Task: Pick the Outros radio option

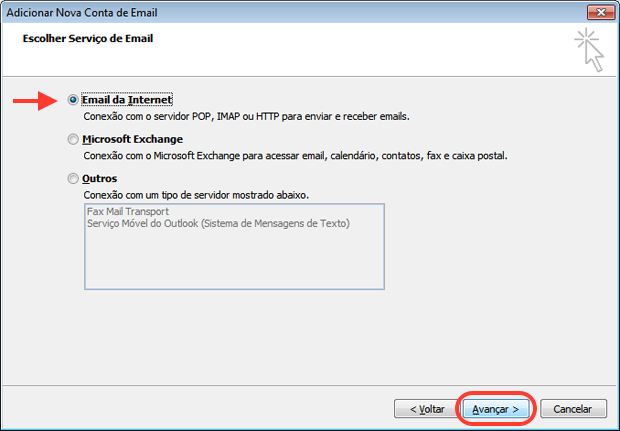Action: pyautogui.click(x=73, y=179)
